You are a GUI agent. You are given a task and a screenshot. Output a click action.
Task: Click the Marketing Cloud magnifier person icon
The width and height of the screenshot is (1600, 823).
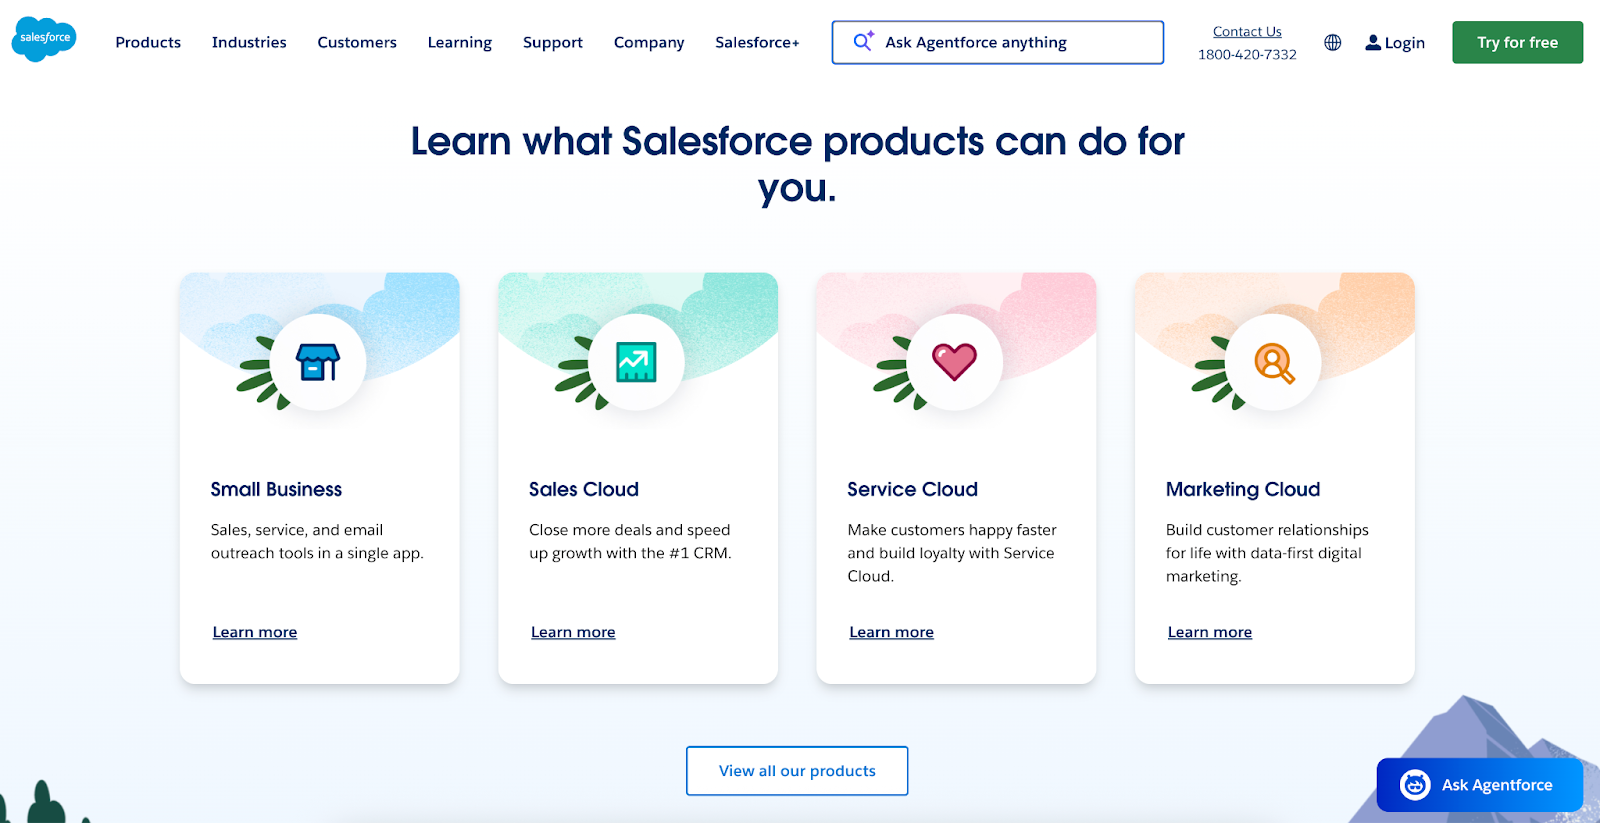point(1274,363)
